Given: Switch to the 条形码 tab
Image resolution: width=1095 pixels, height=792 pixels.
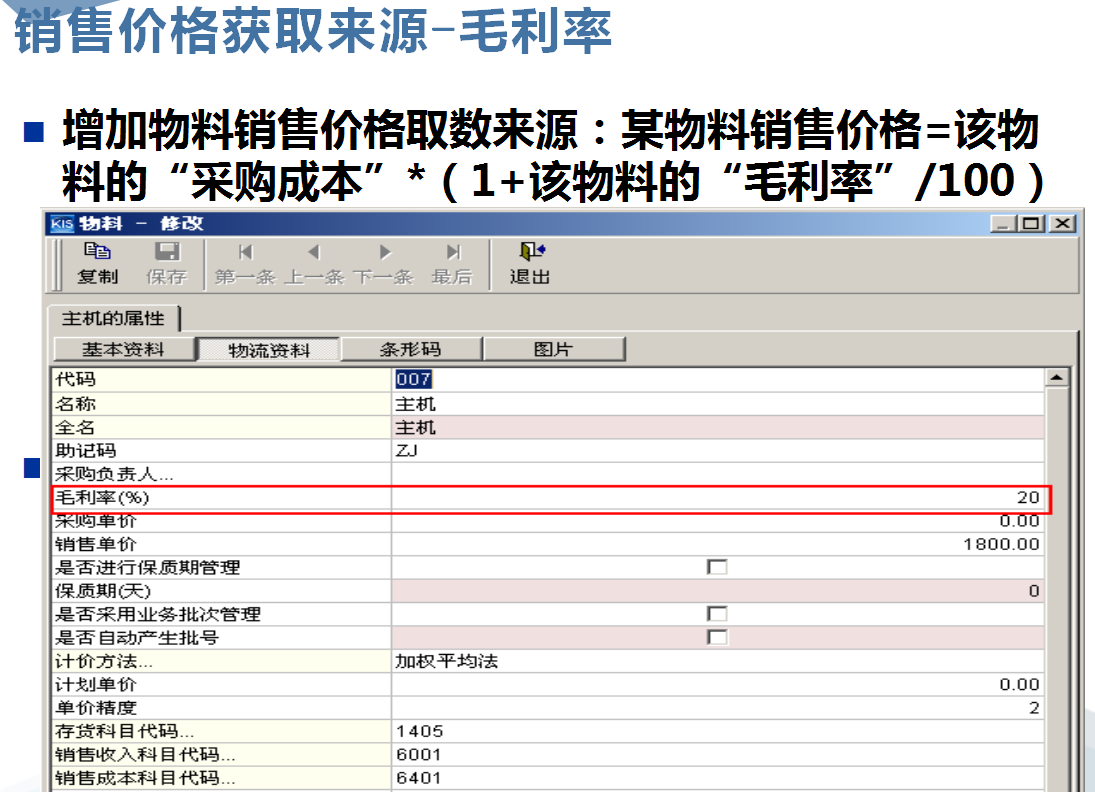Looking at the screenshot, I should (409, 348).
